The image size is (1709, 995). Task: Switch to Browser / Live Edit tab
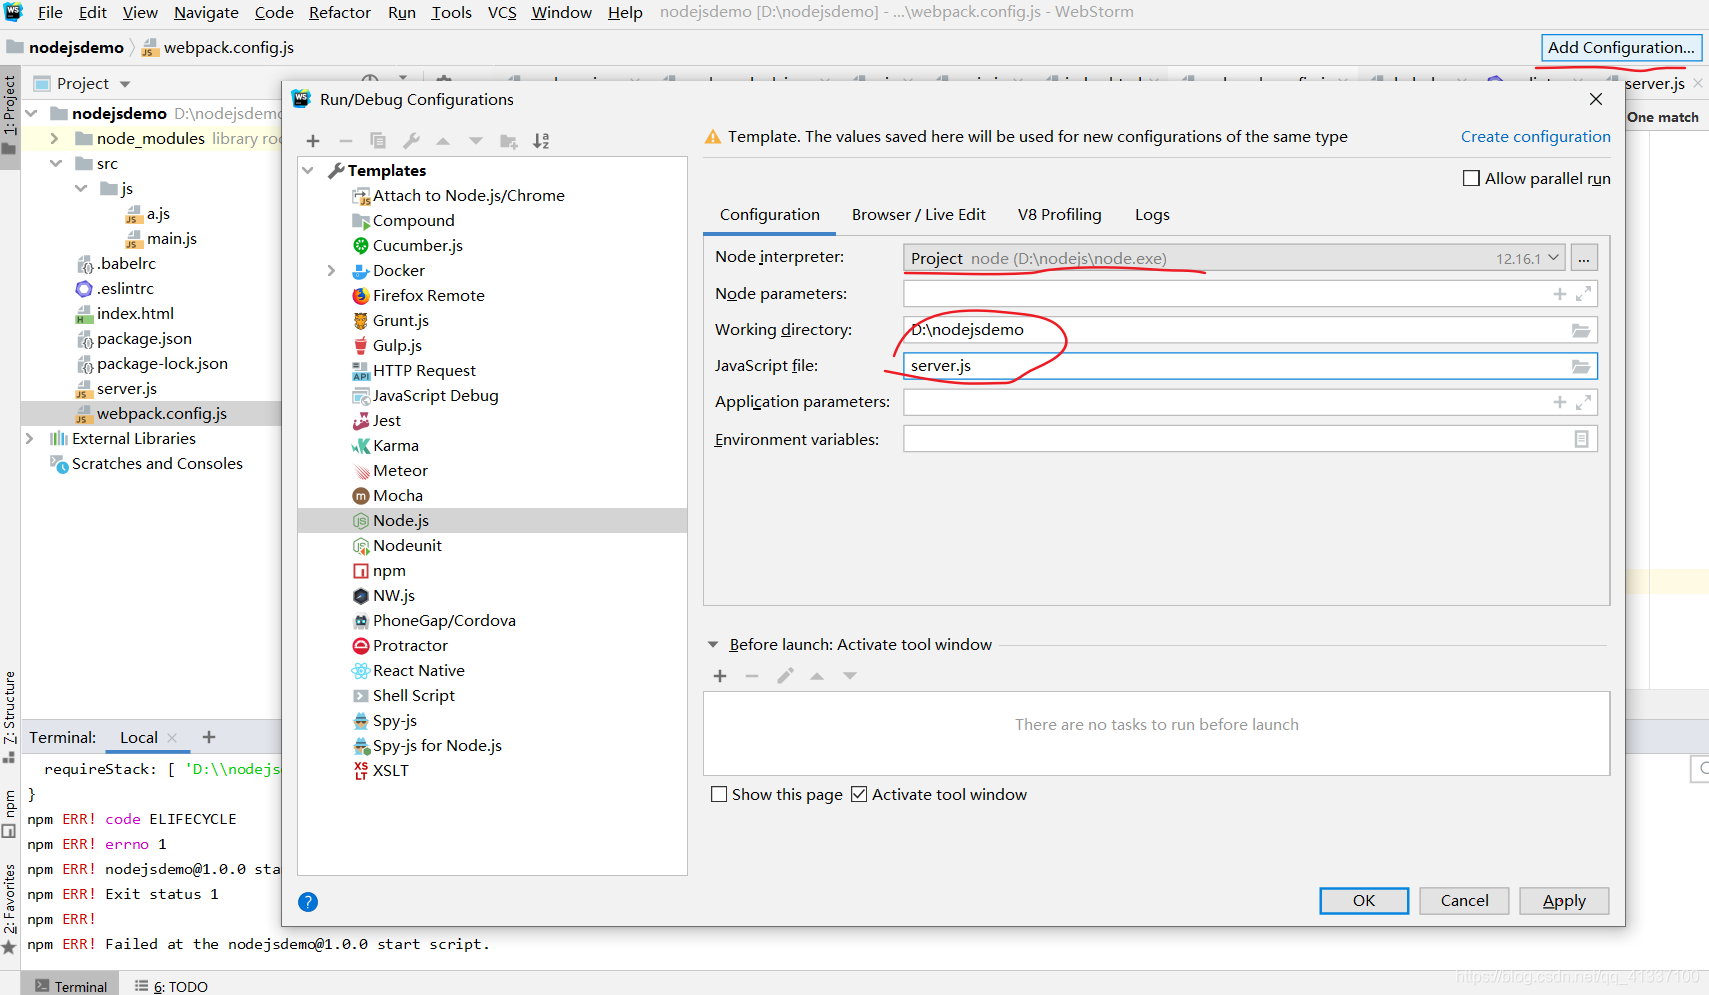pyautogui.click(x=919, y=215)
